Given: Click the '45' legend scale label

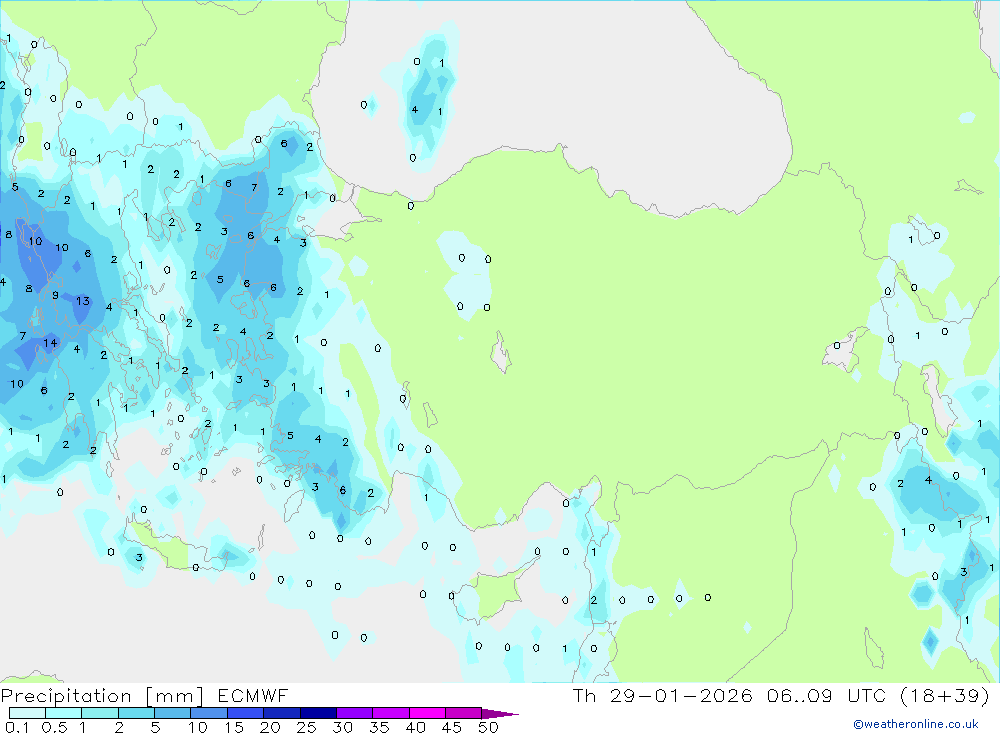Looking at the screenshot, I should [x=452, y=727].
